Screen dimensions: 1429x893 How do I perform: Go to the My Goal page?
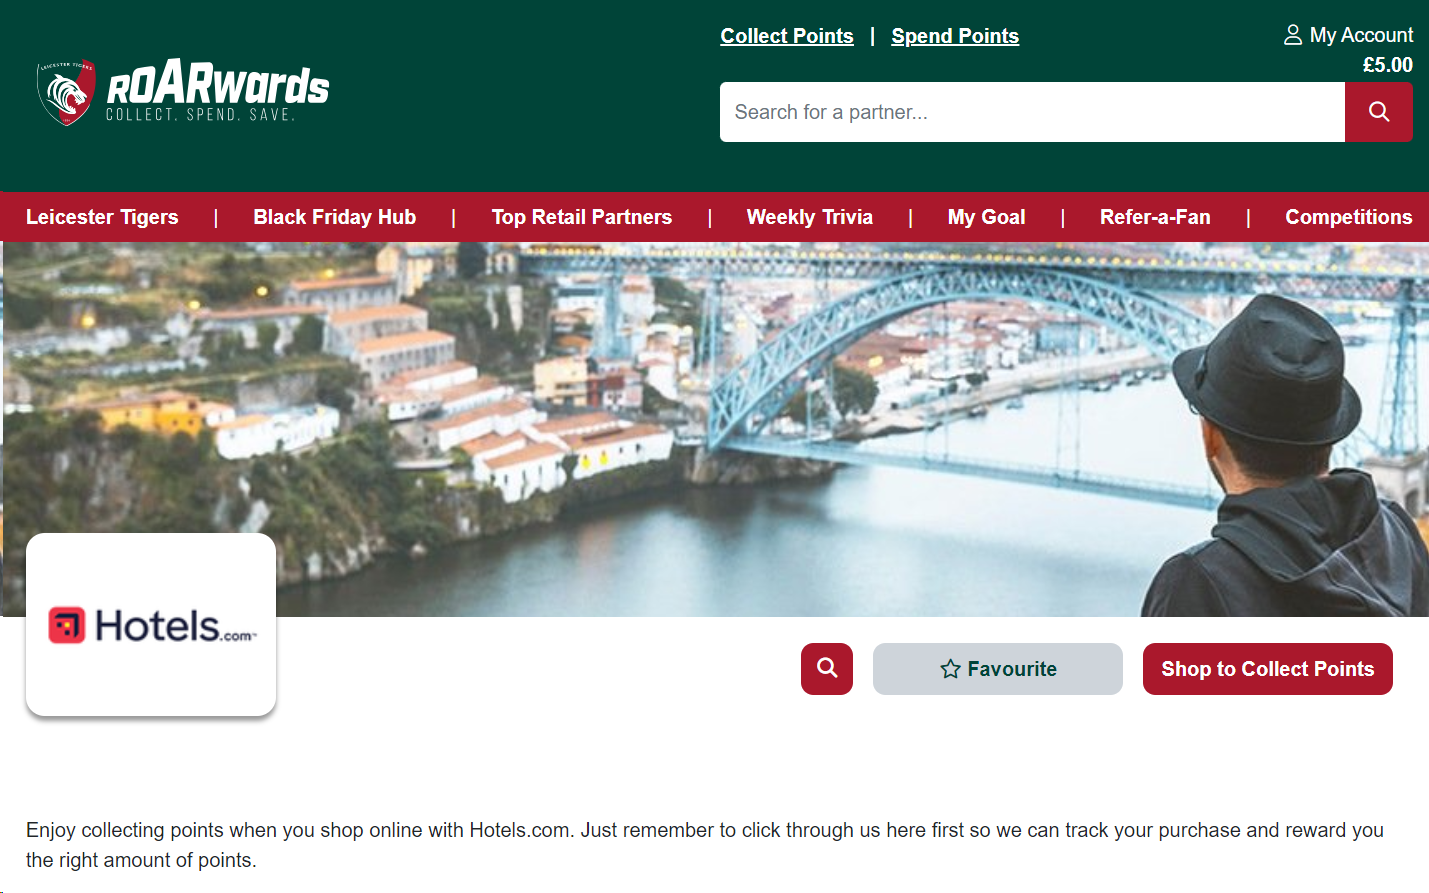click(987, 217)
